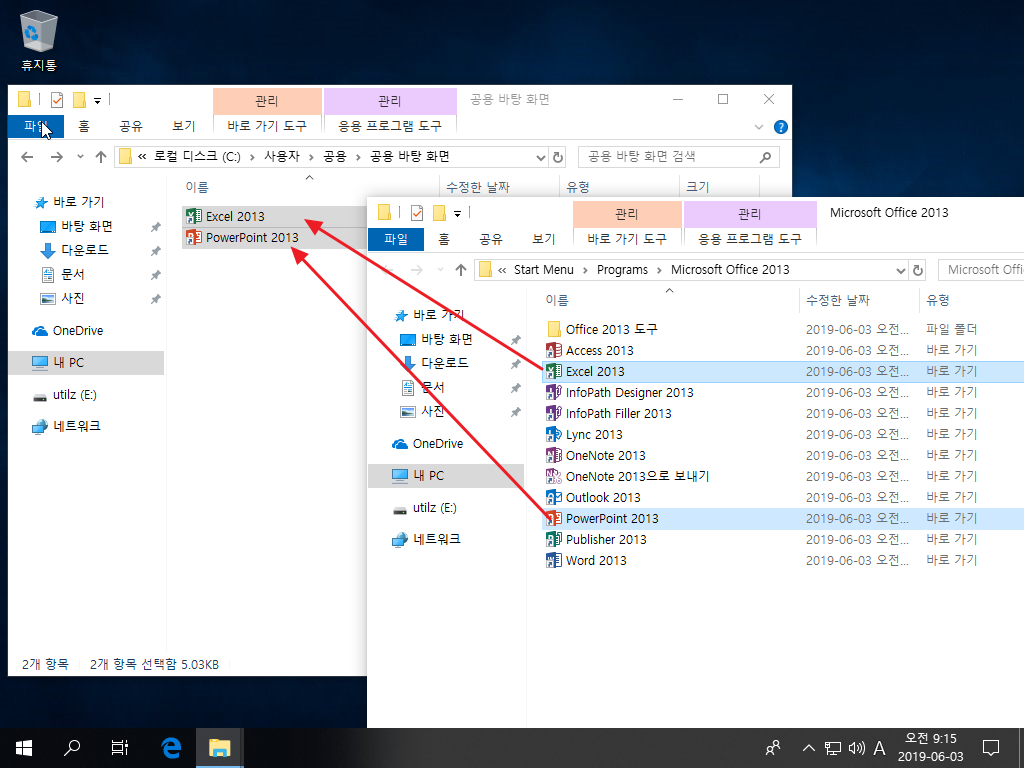
Task: Open Task View on the taskbar
Action: 120,748
